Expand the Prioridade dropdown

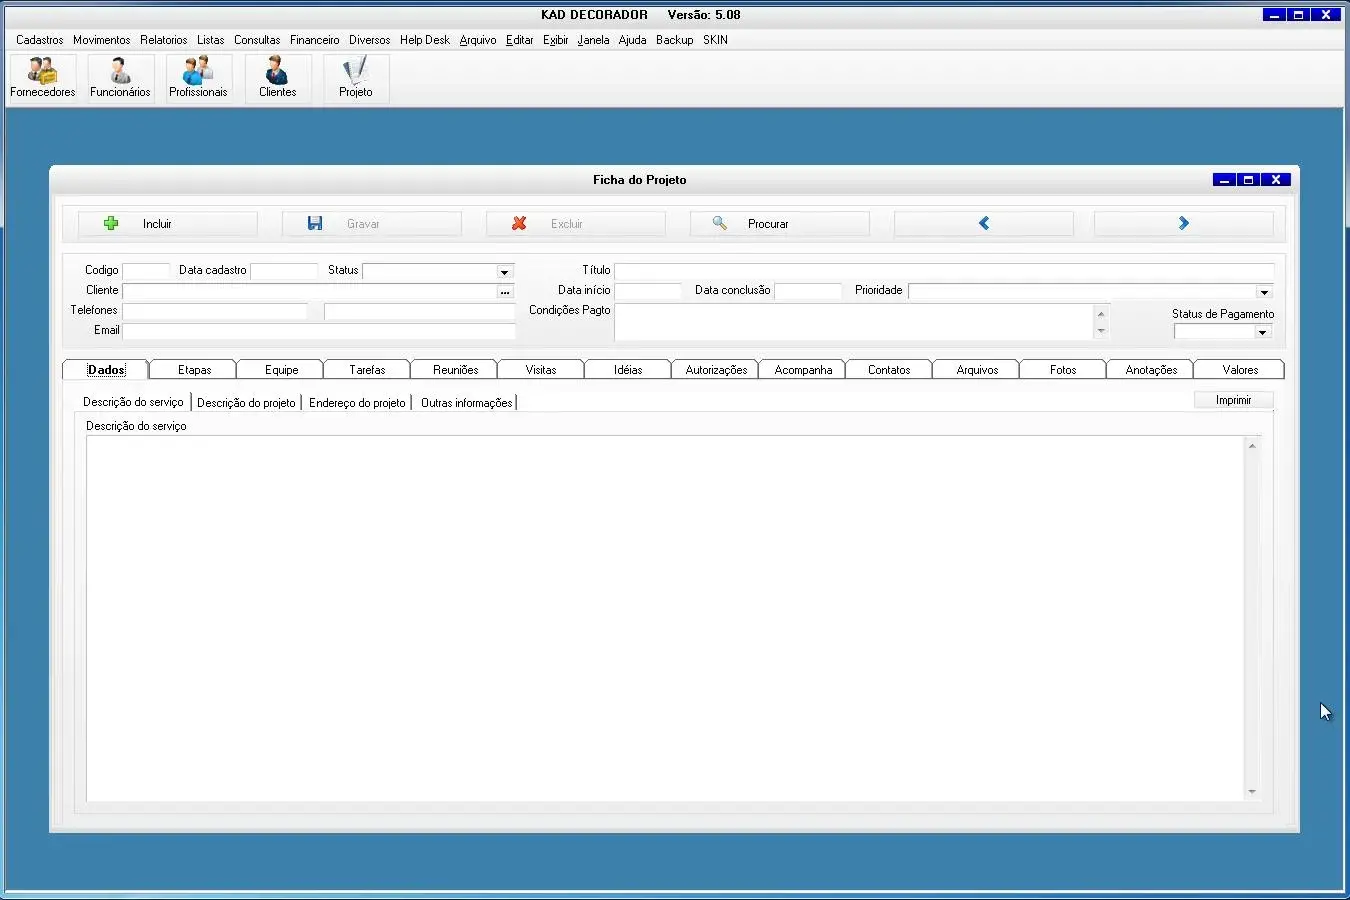click(1264, 292)
